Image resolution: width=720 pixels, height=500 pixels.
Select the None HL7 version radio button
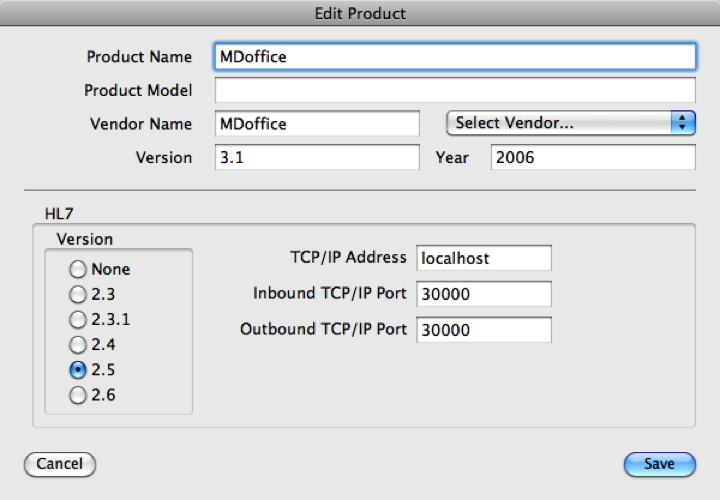[x=77, y=269]
